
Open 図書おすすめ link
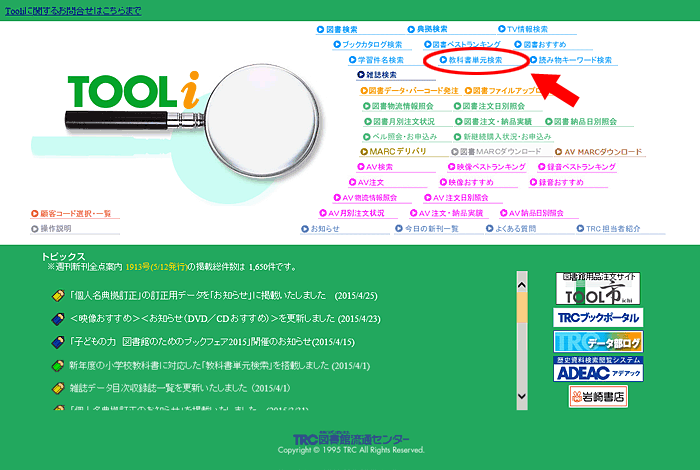coord(540,44)
